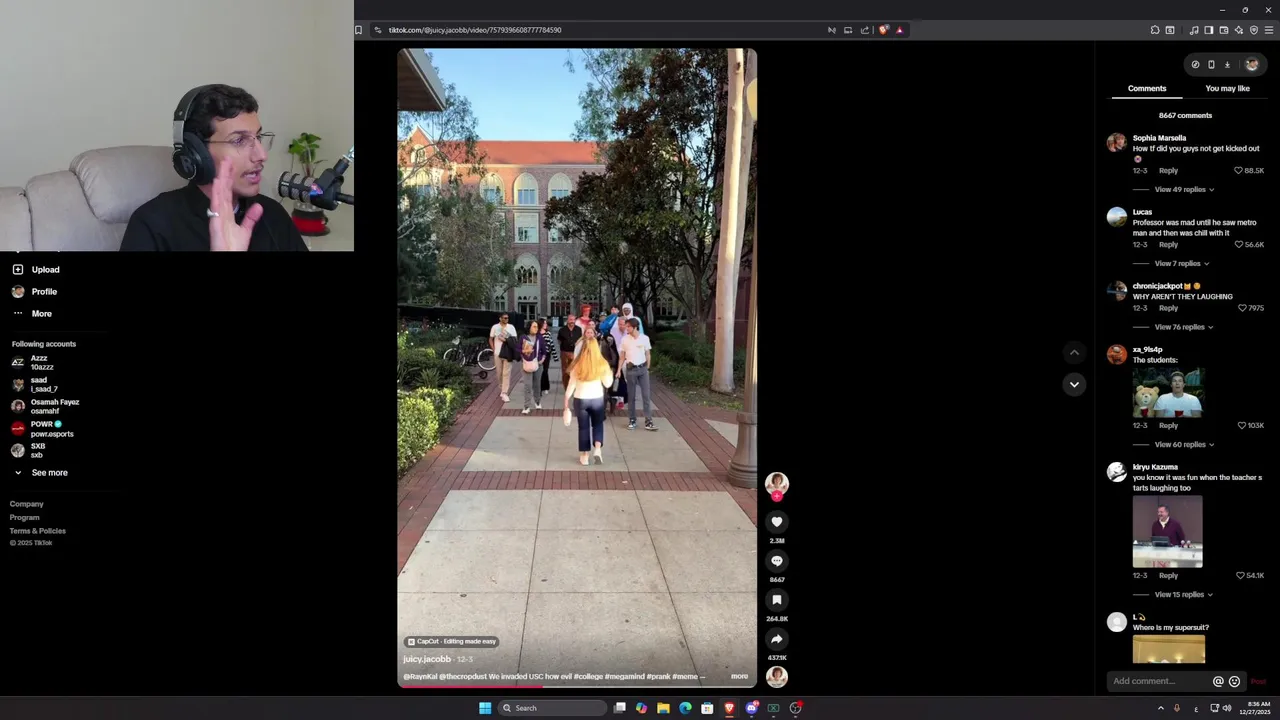Viewport: 1280px width, 720px height.
Task: Open Windows Start button
Action: [x=485, y=708]
